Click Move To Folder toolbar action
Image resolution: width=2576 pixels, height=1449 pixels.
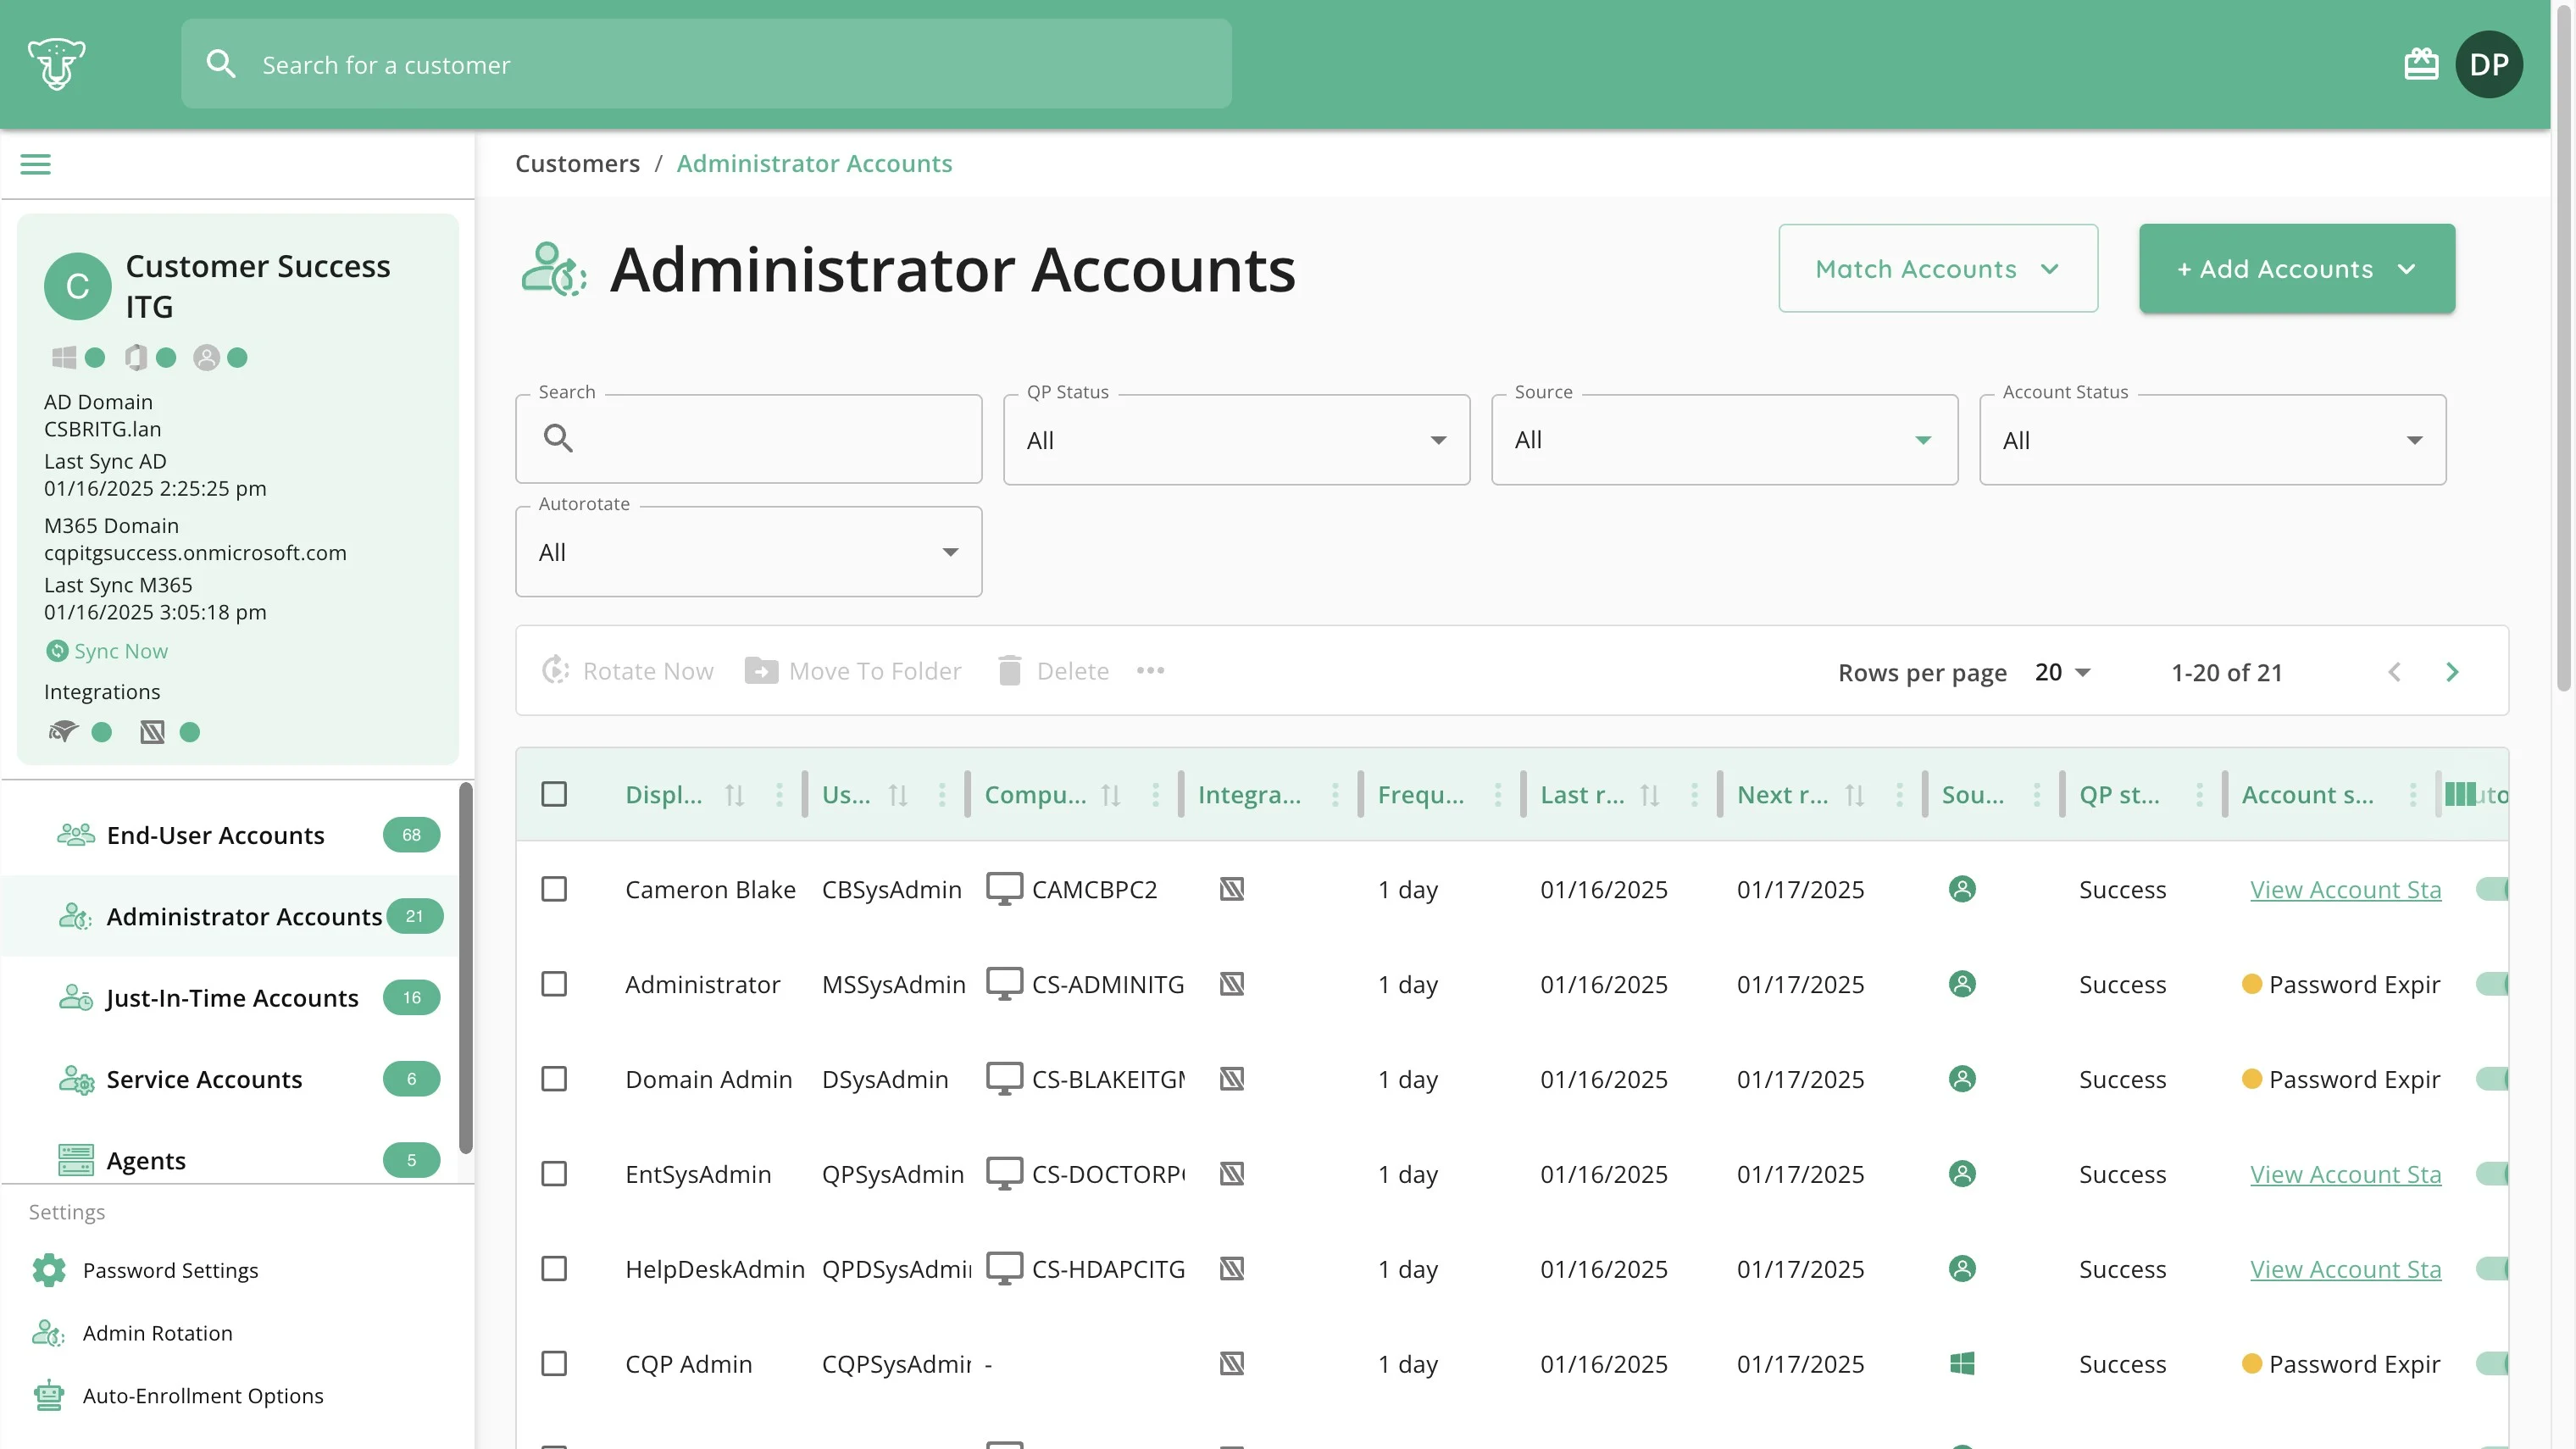click(x=853, y=670)
